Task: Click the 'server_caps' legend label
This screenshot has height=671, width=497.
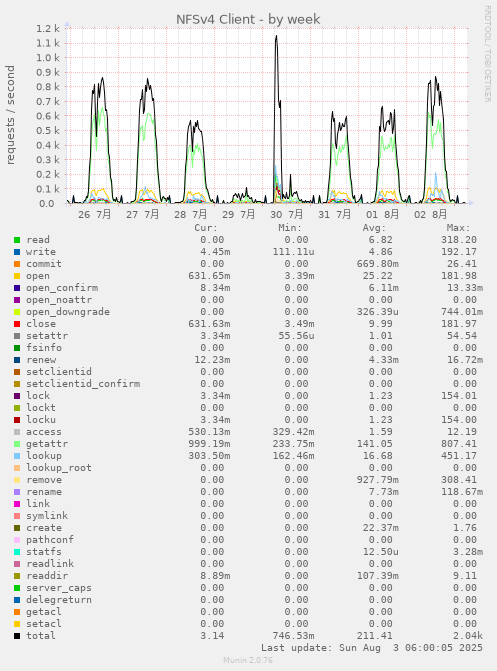Action: tap(59, 588)
